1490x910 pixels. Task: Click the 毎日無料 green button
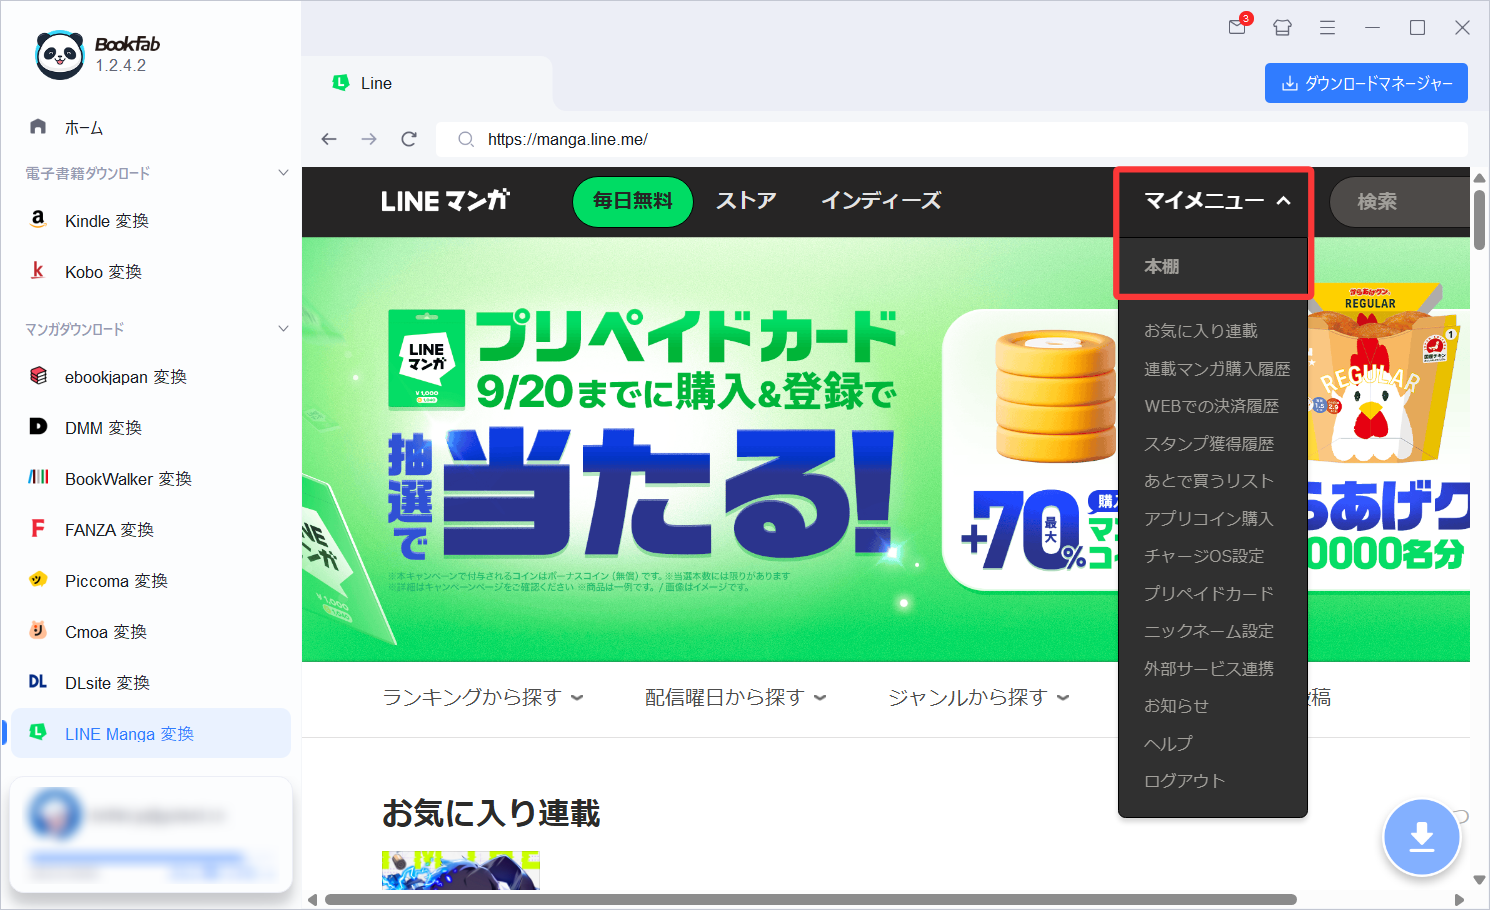(x=633, y=201)
